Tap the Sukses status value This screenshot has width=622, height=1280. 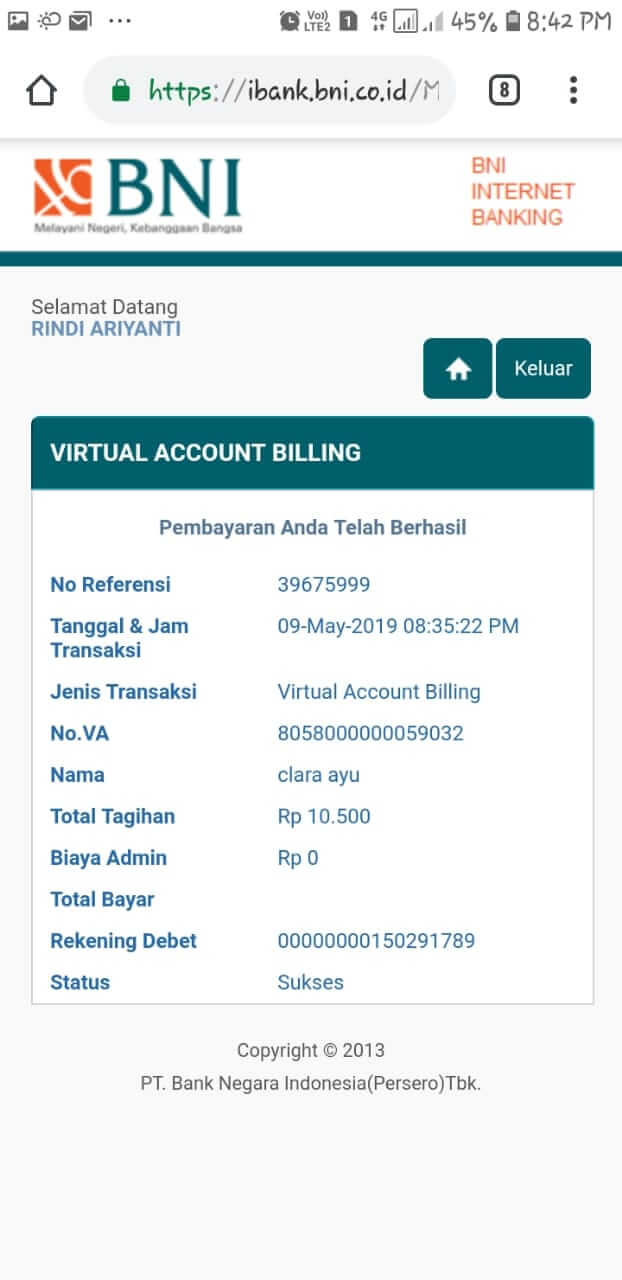[x=310, y=983]
